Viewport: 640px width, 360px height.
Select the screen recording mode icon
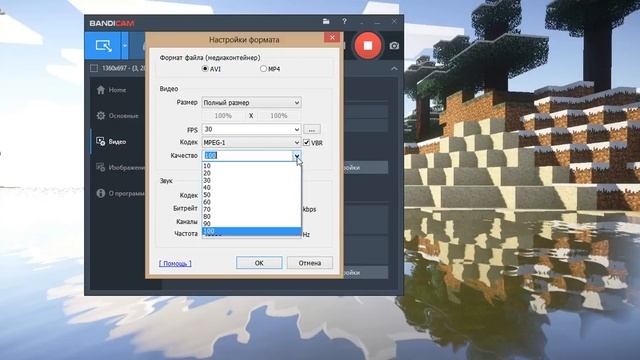coord(103,46)
